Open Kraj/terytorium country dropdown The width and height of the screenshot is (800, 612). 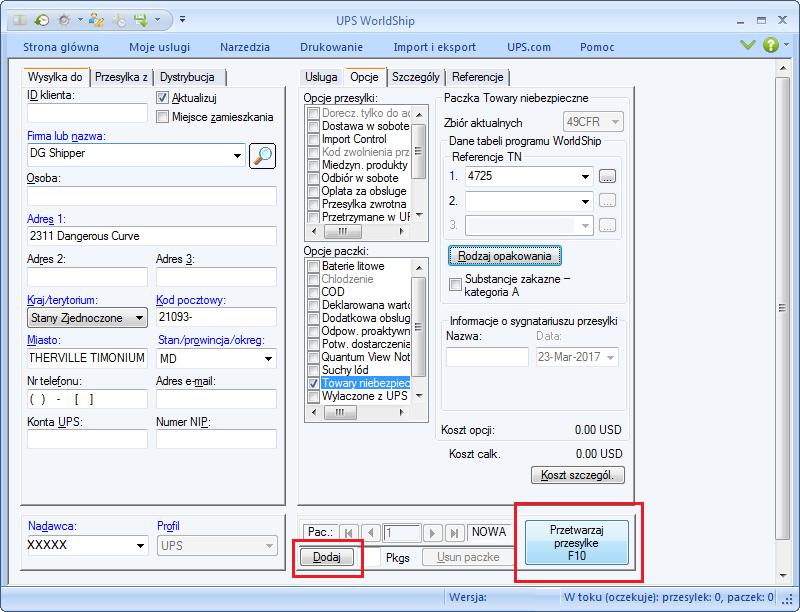pos(139,318)
